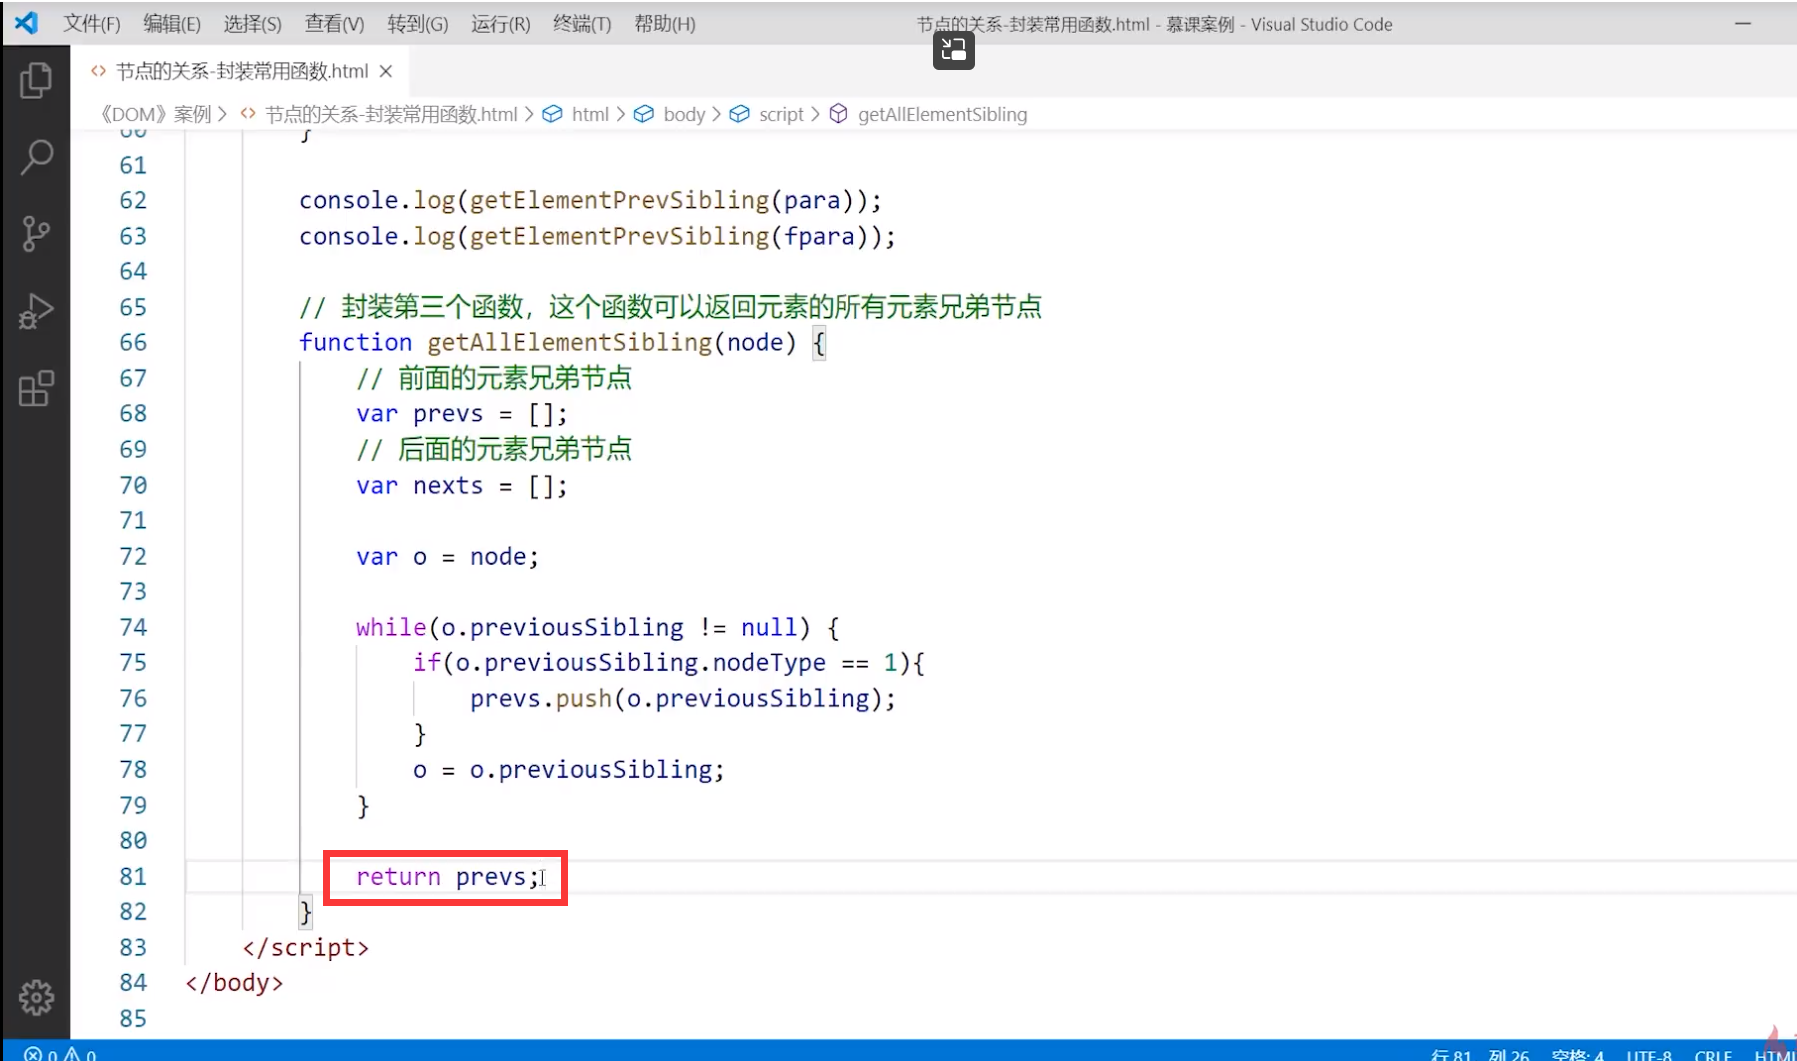Expand the getAllElementSibling breadcrumb item
The height and width of the screenshot is (1061, 1797).
(942, 114)
